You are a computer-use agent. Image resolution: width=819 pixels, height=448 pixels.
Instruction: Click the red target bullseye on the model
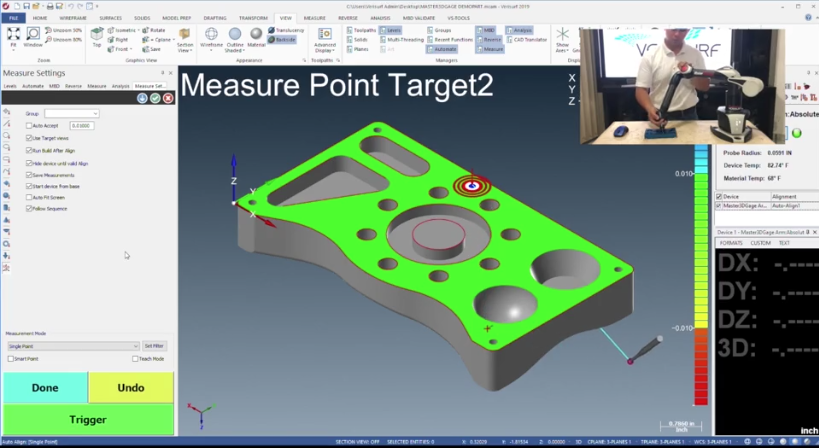[x=472, y=185]
